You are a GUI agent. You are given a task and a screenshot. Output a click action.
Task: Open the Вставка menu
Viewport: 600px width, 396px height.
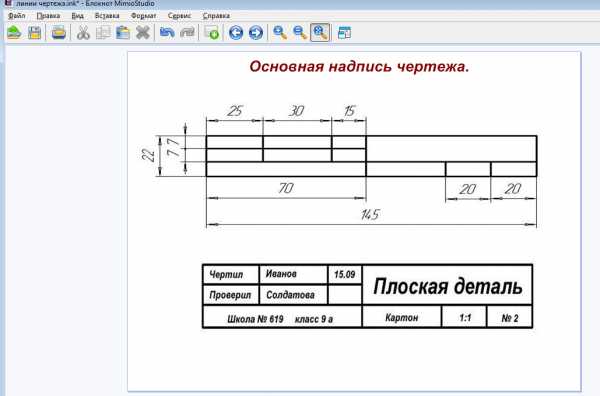[x=107, y=16]
